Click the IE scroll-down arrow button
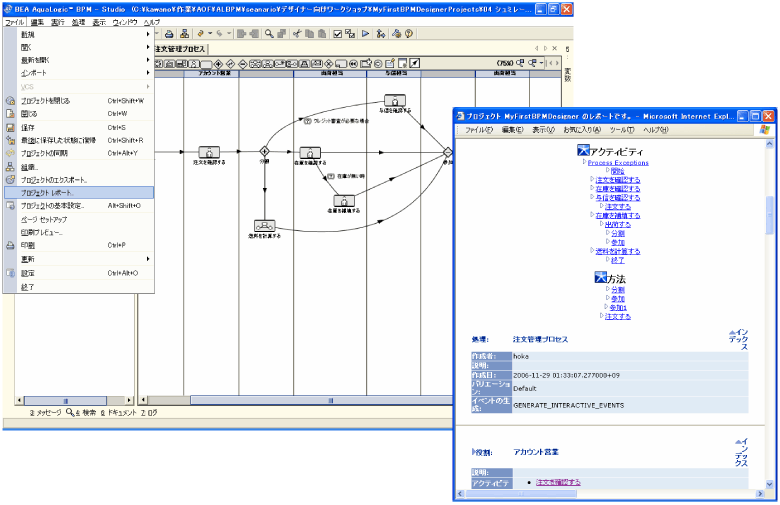780x505 pixels. (x=770, y=484)
